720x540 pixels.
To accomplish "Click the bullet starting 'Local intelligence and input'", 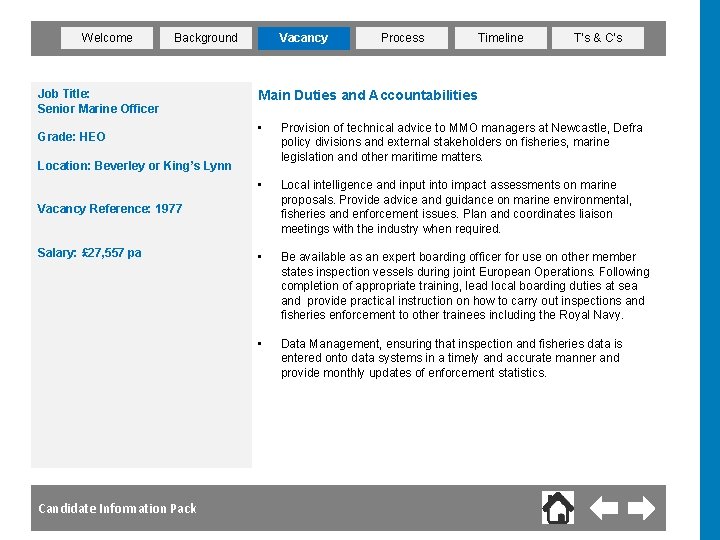I will [x=456, y=207].
